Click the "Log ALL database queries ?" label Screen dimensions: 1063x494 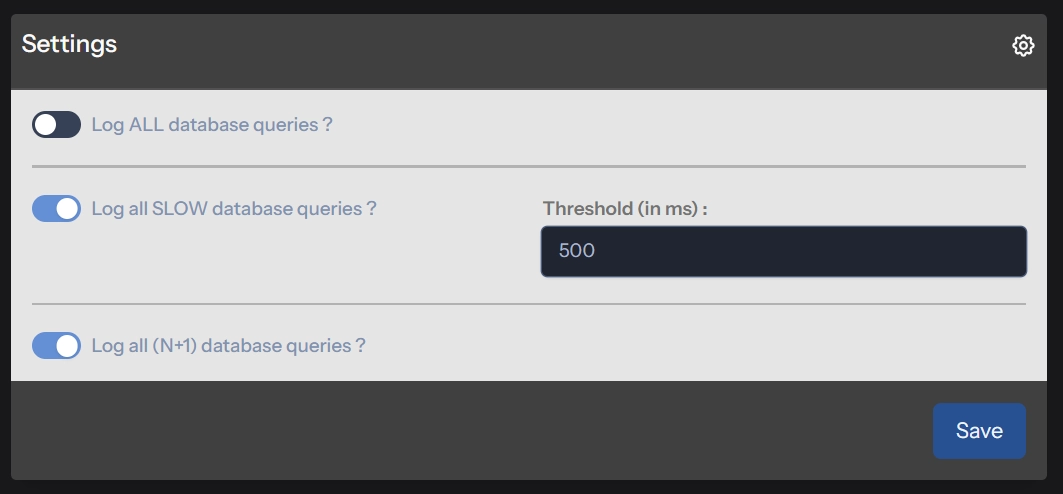211,125
